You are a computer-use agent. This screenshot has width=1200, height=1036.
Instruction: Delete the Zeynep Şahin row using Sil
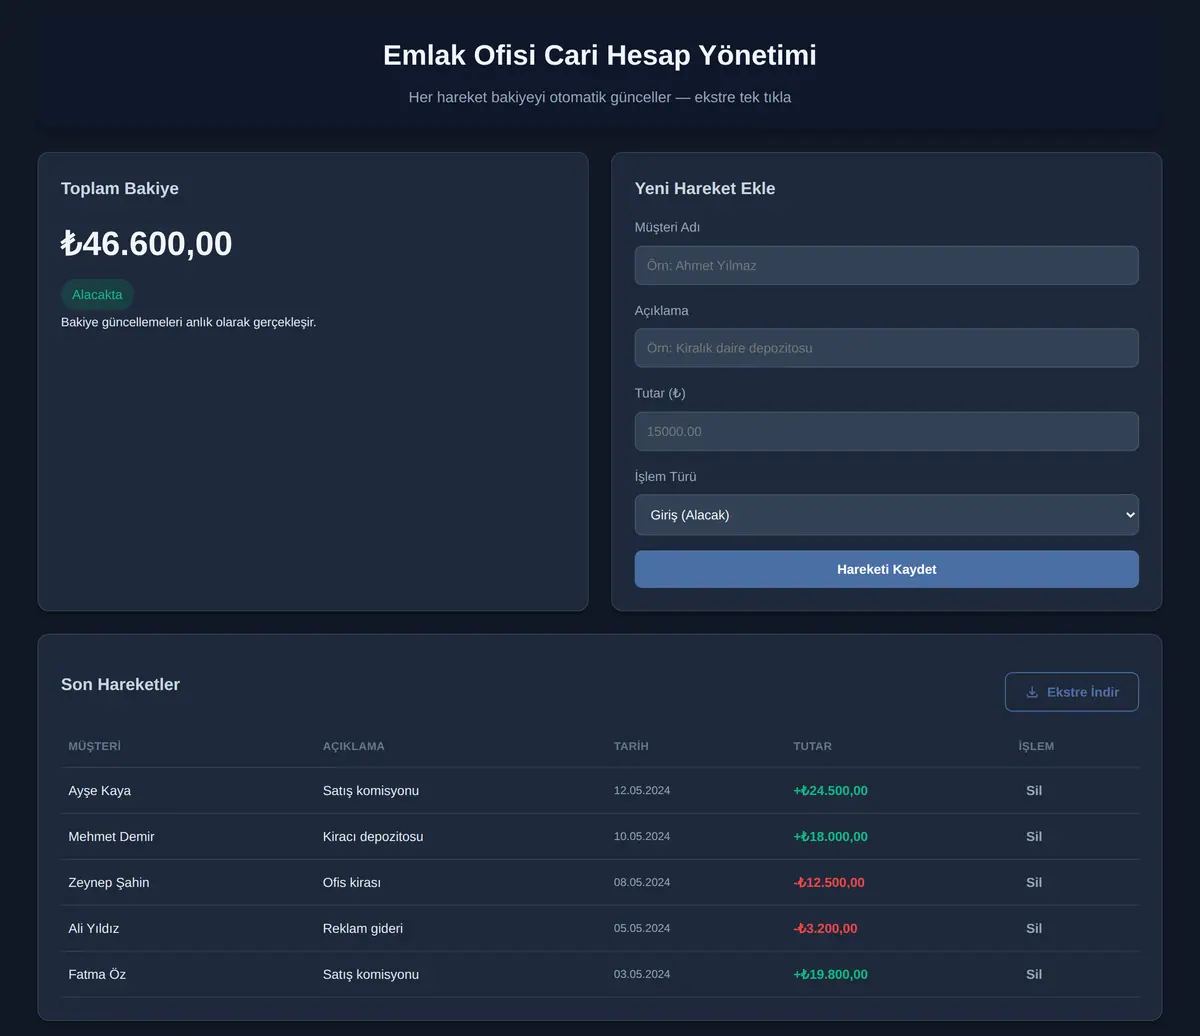click(1034, 882)
